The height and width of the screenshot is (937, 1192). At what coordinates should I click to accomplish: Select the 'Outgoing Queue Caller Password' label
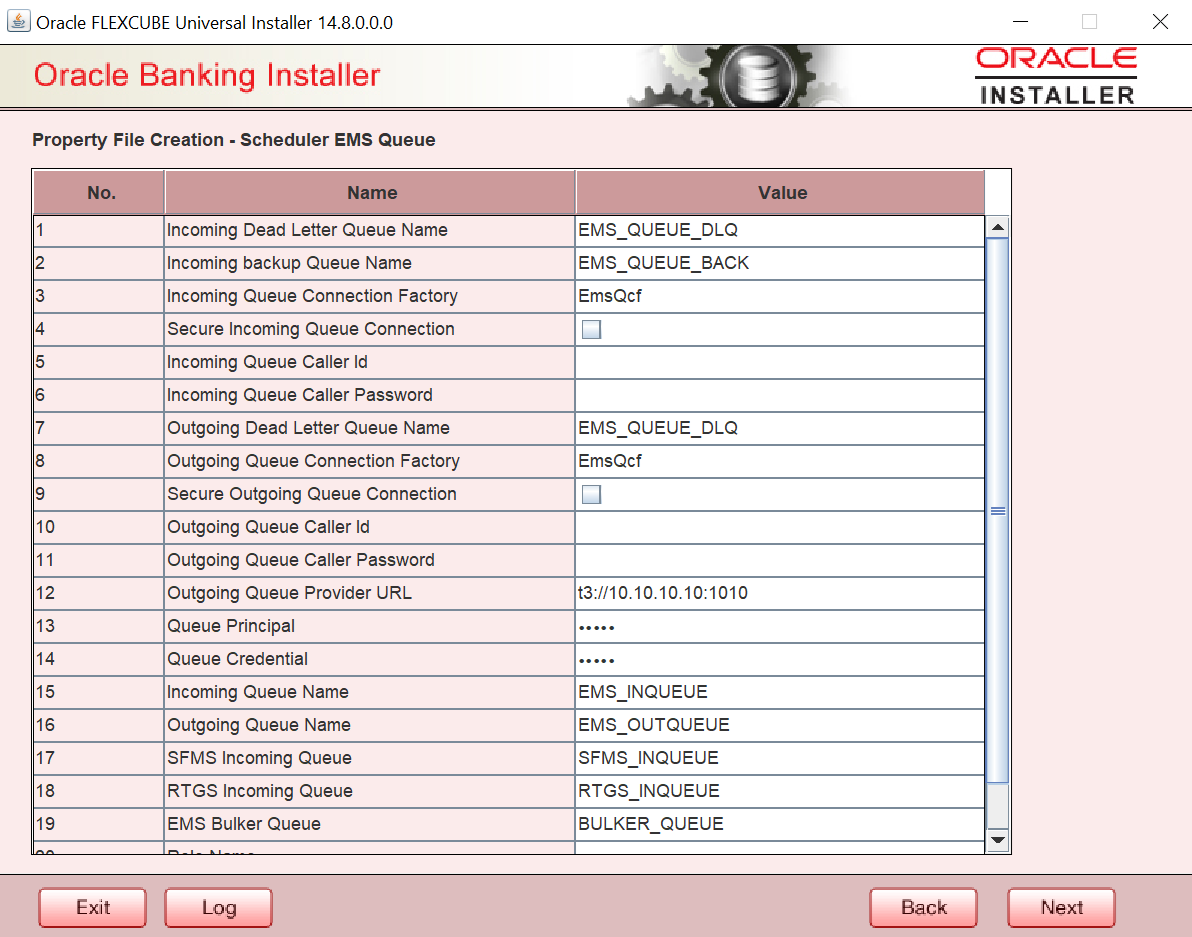(301, 560)
